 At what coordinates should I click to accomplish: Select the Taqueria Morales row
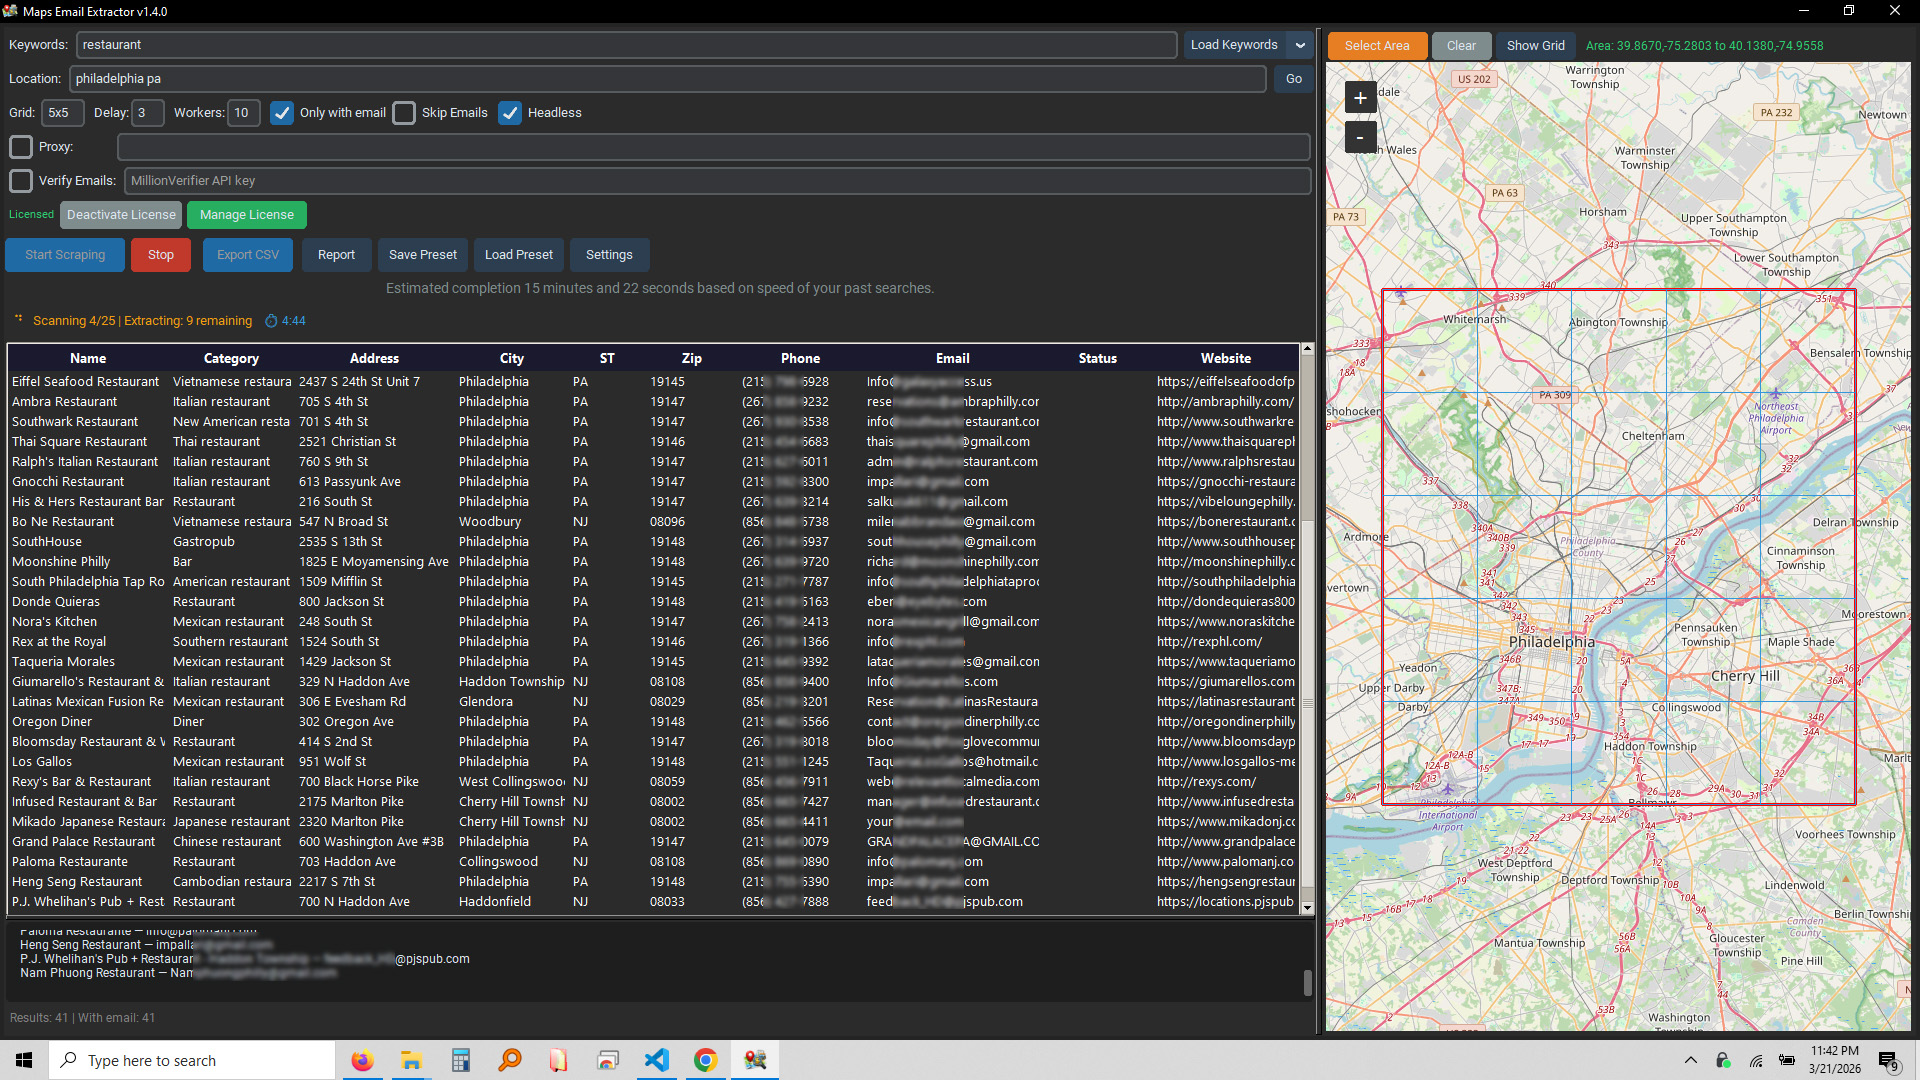(654, 662)
